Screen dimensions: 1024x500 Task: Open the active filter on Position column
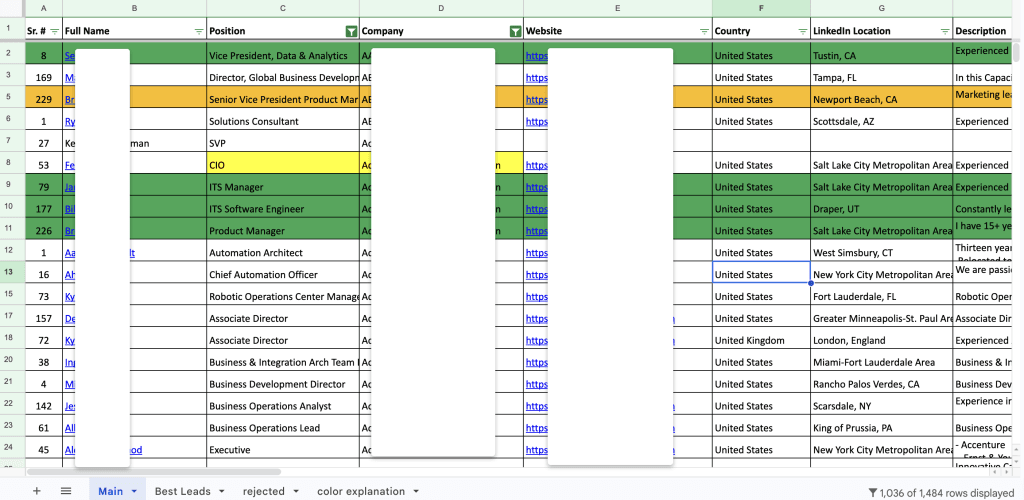pos(350,31)
